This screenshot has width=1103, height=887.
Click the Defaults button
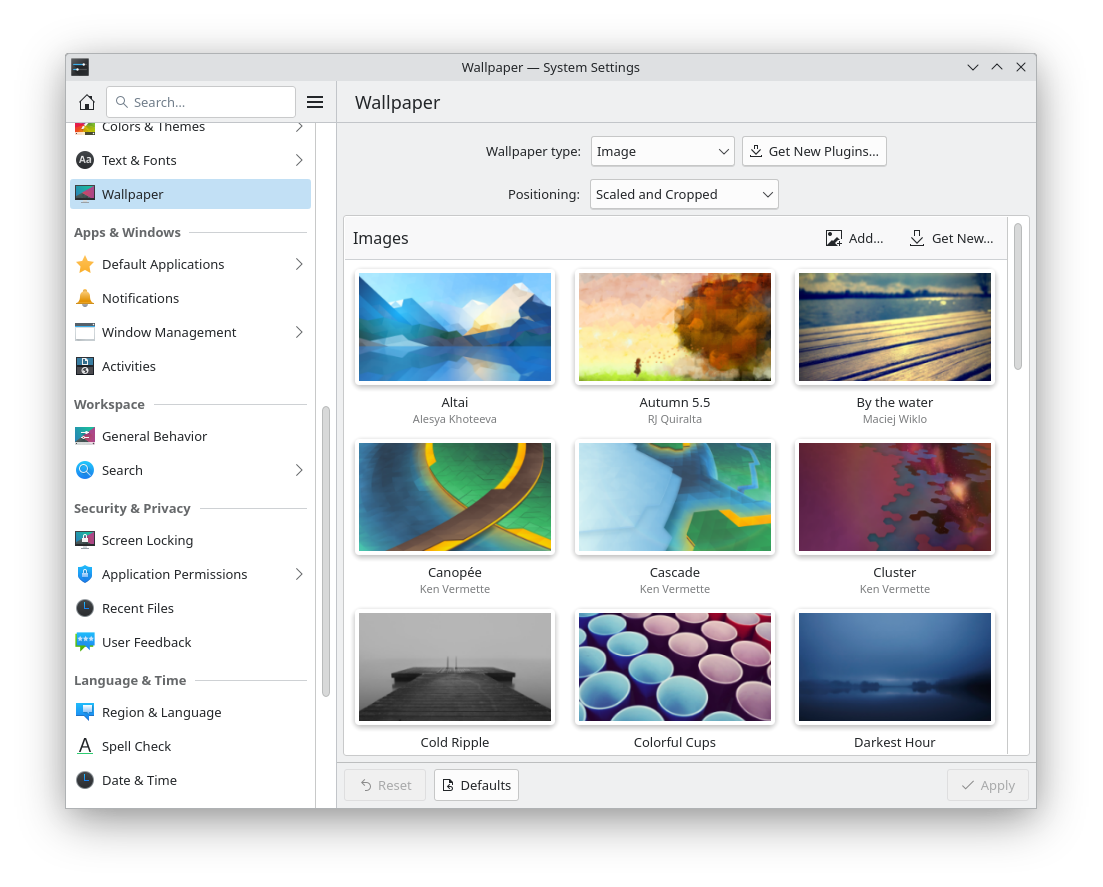pyautogui.click(x=476, y=785)
